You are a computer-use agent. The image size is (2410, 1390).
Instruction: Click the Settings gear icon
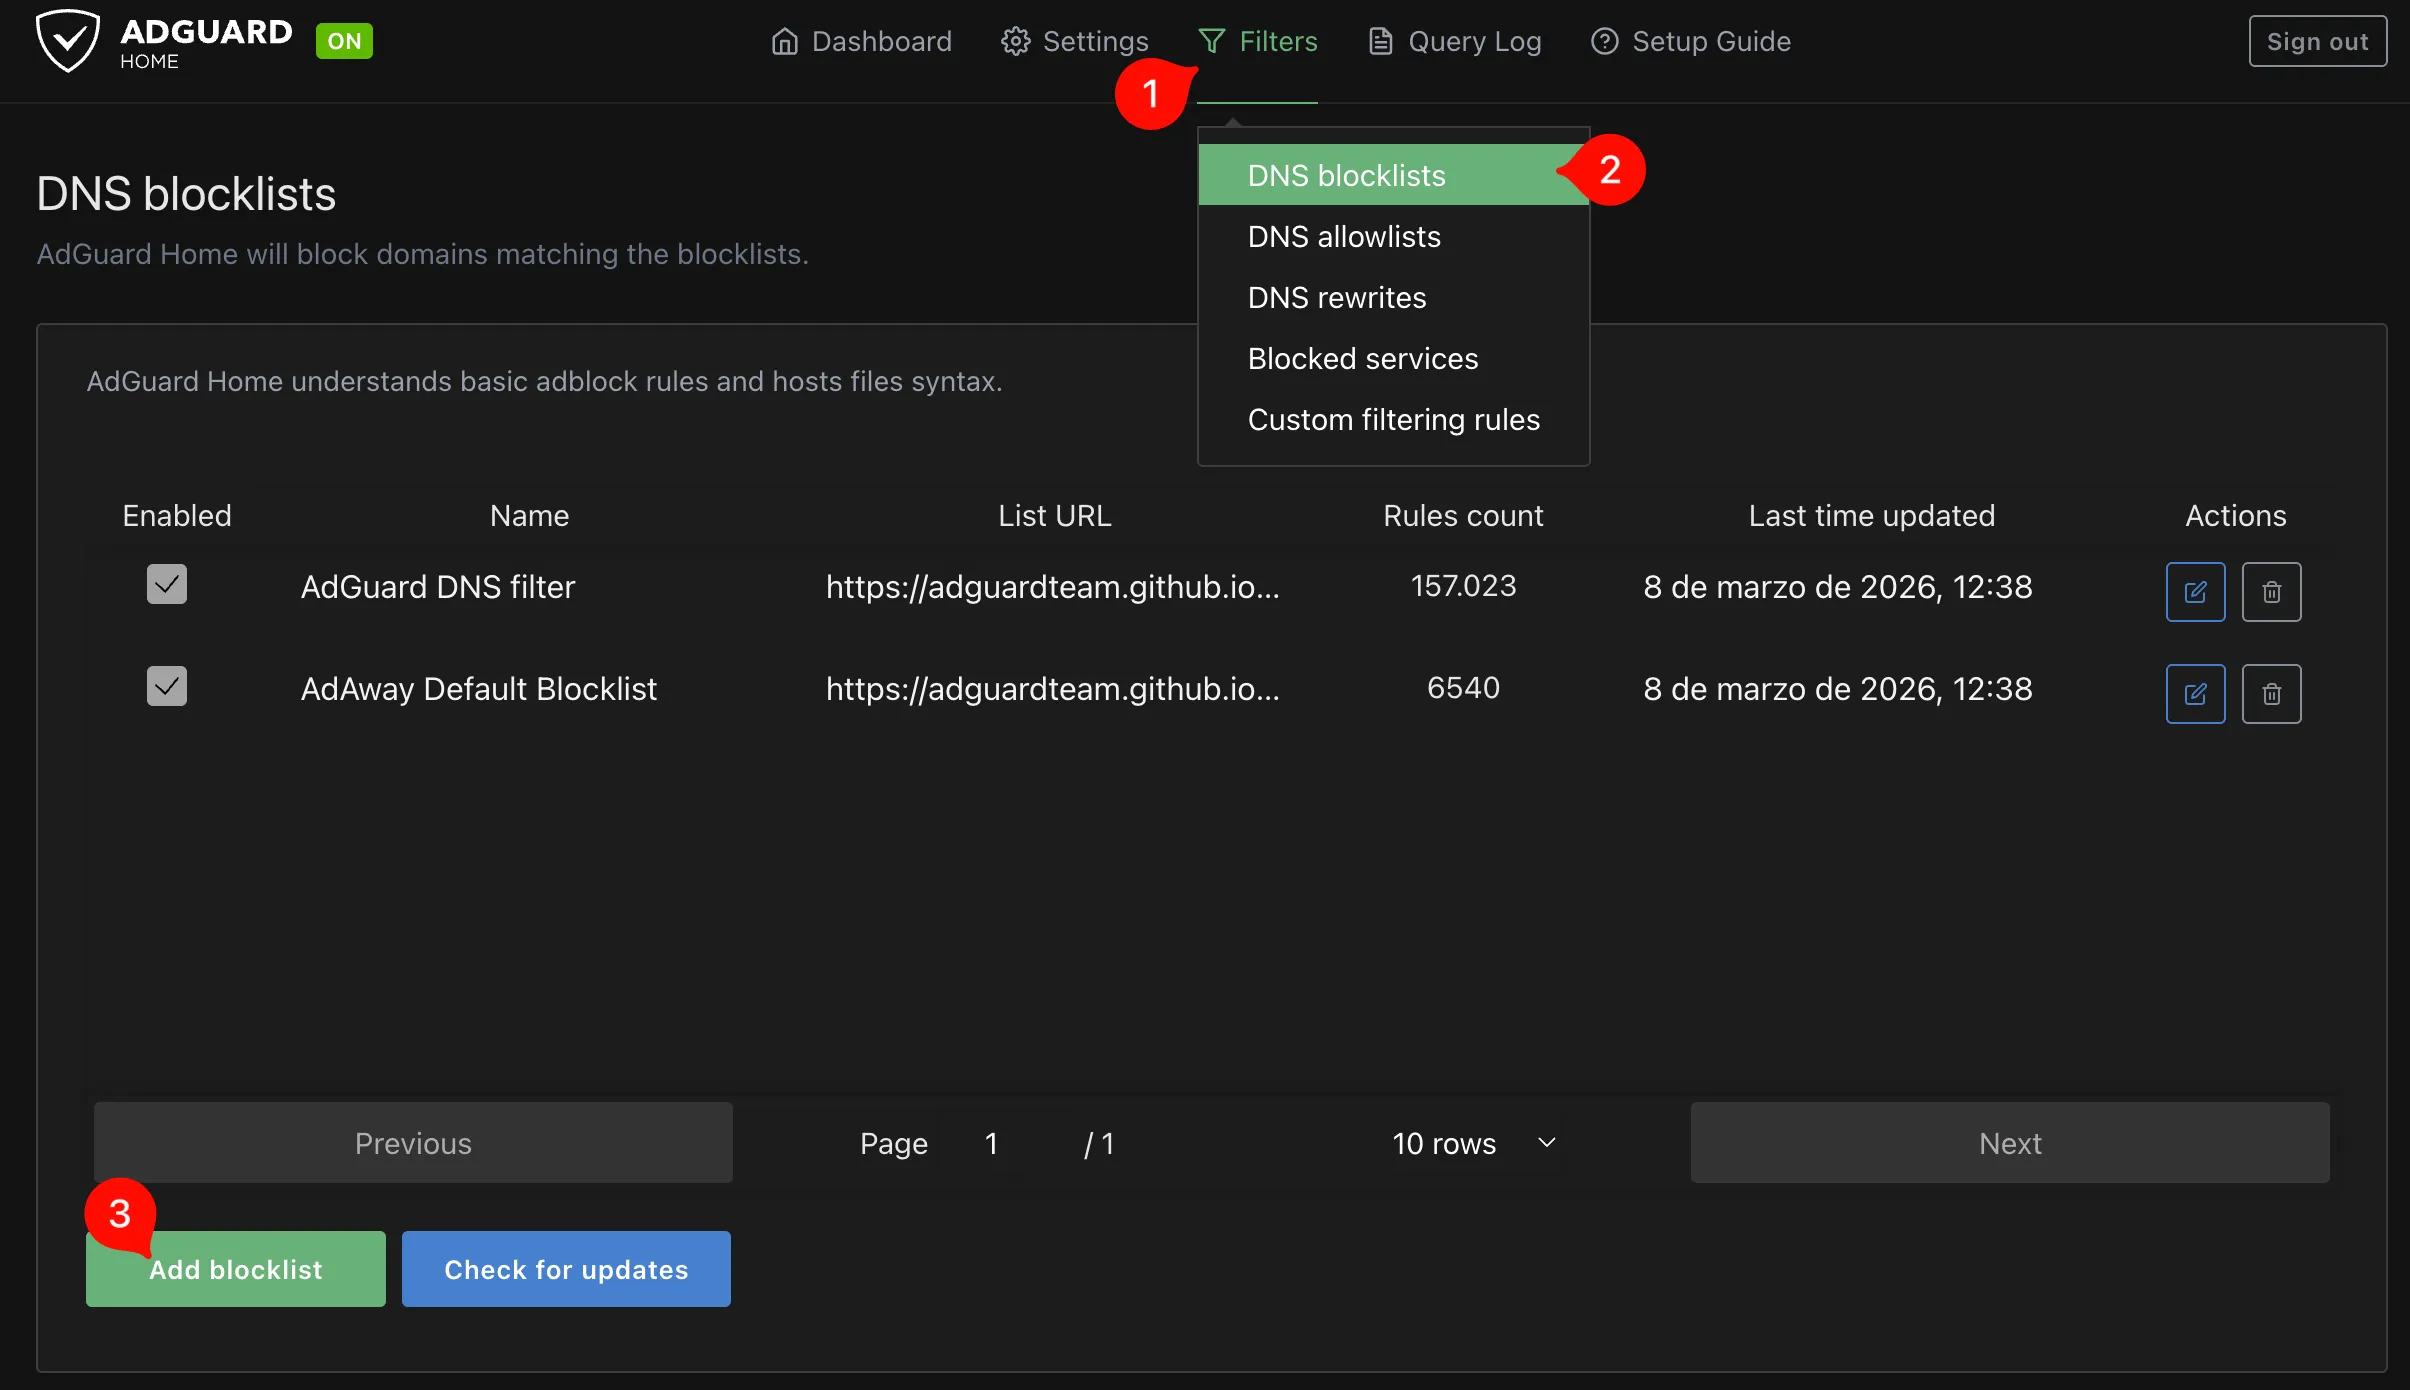[x=1016, y=41]
